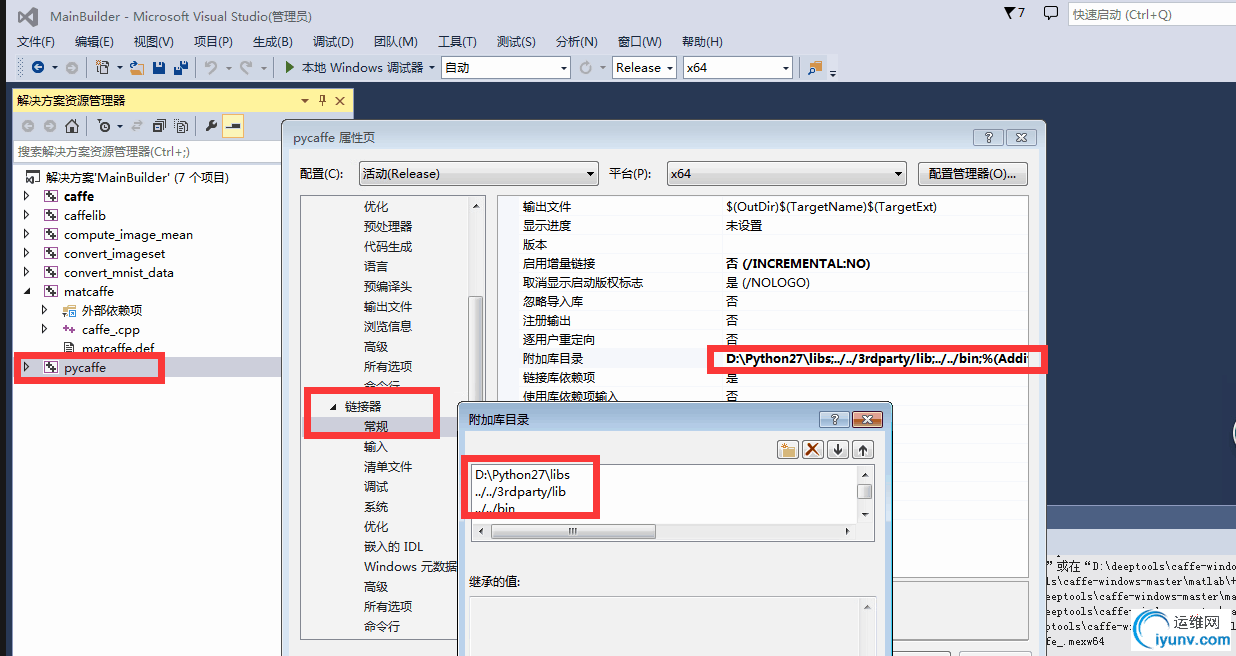Close the Solution Explorer panel

click(340, 100)
